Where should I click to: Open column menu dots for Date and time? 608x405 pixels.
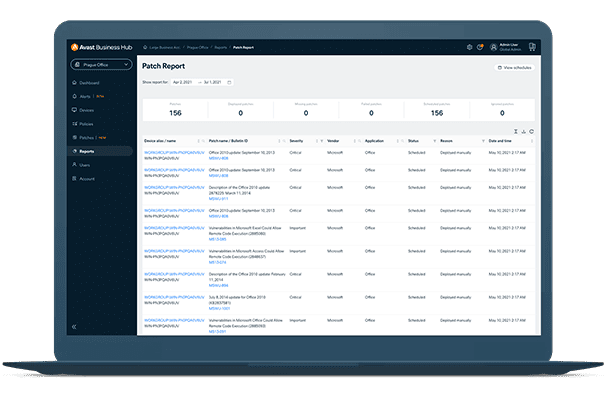pyautogui.click(x=532, y=141)
